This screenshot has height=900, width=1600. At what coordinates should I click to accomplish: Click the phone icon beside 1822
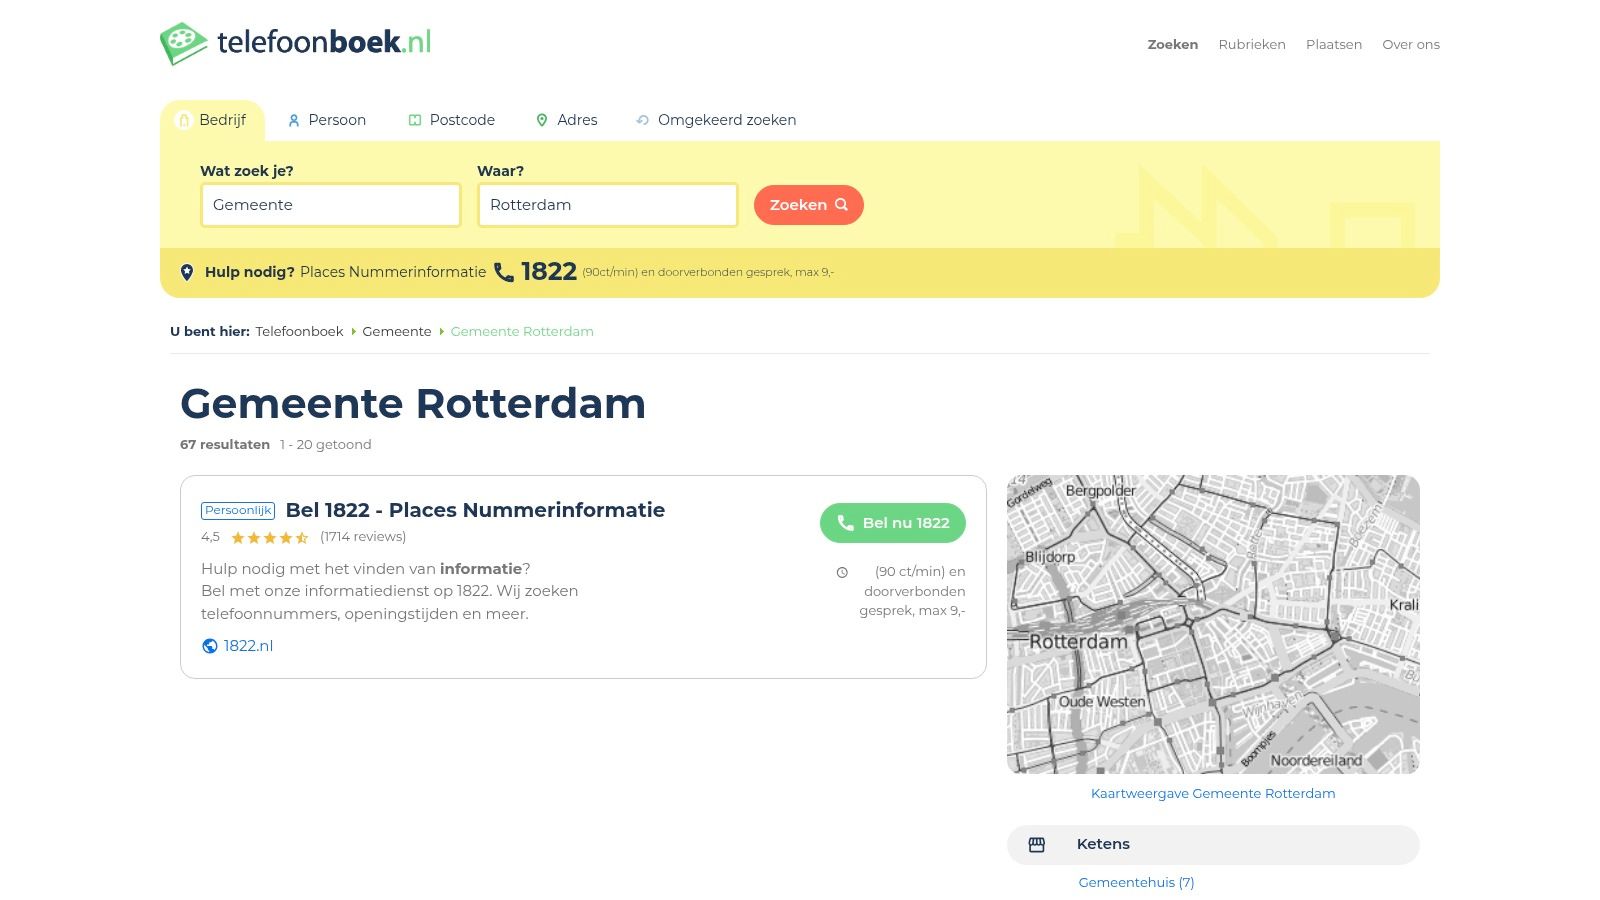[x=504, y=272]
